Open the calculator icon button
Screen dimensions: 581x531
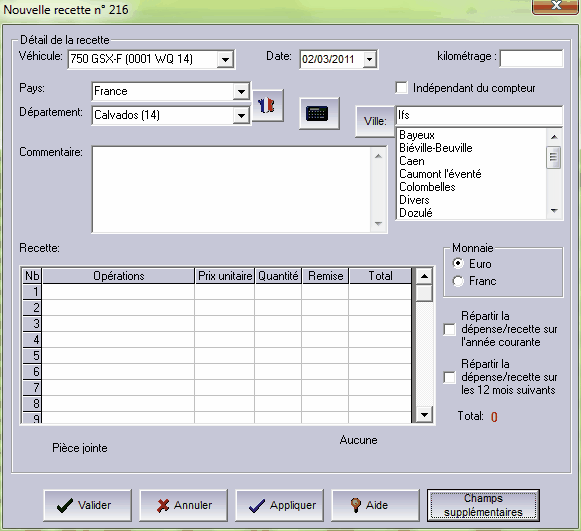click(x=319, y=113)
